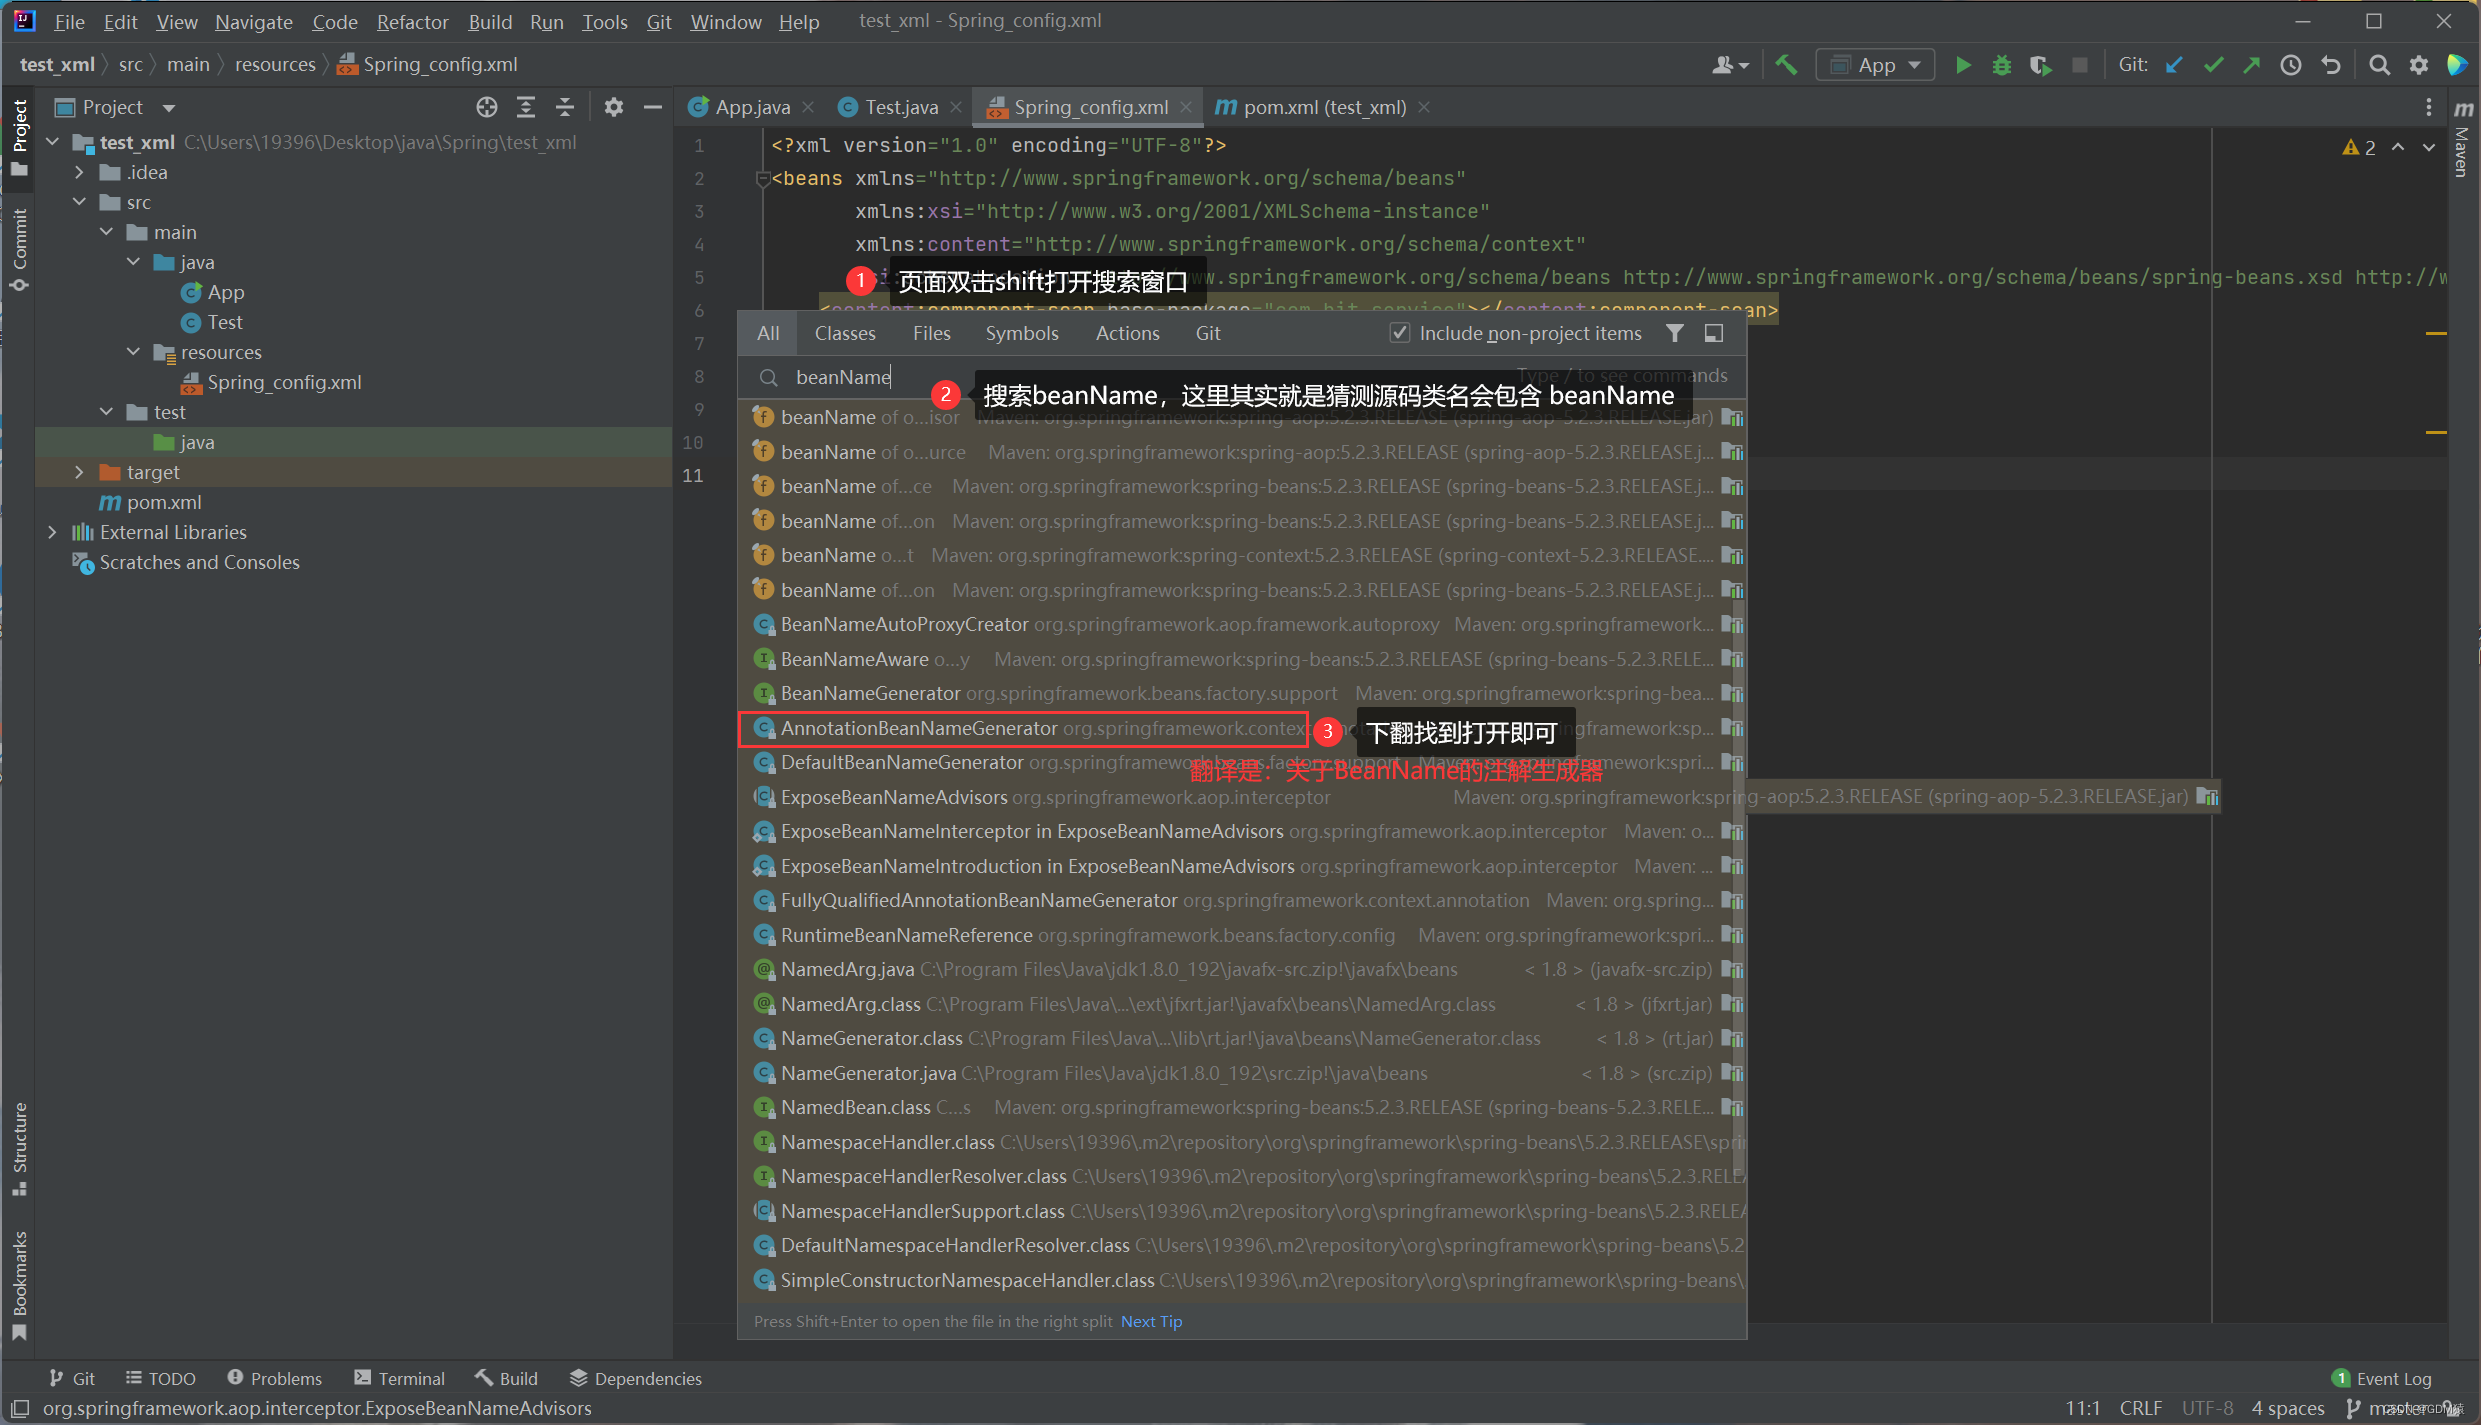The height and width of the screenshot is (1425, 2481).
Task: Open IDE settings gear in toolbar
Action: pos(2418,65)
